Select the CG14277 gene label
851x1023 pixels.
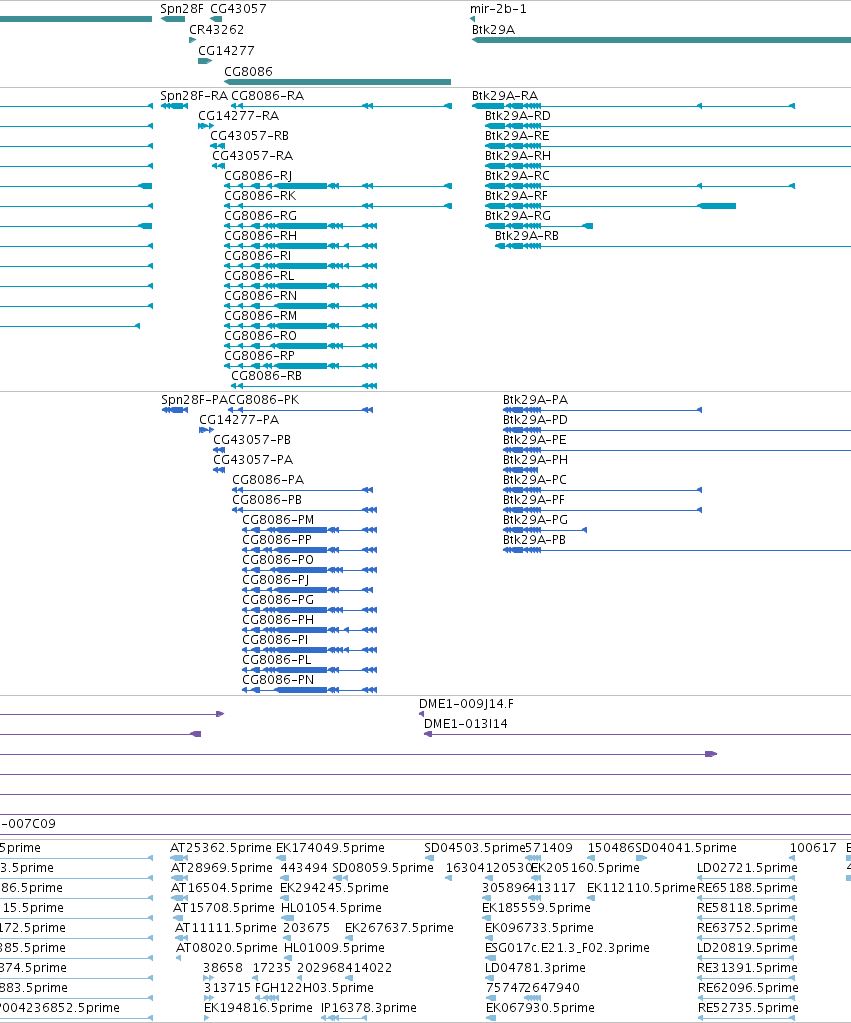[226, 51]
